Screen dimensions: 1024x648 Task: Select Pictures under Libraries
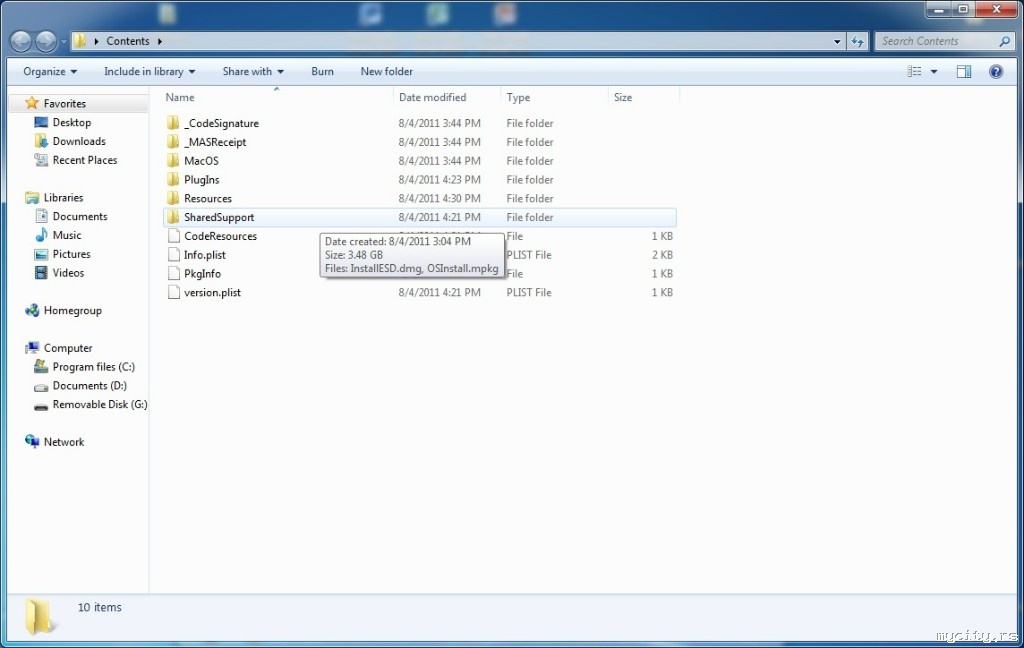tap(71, 254)
